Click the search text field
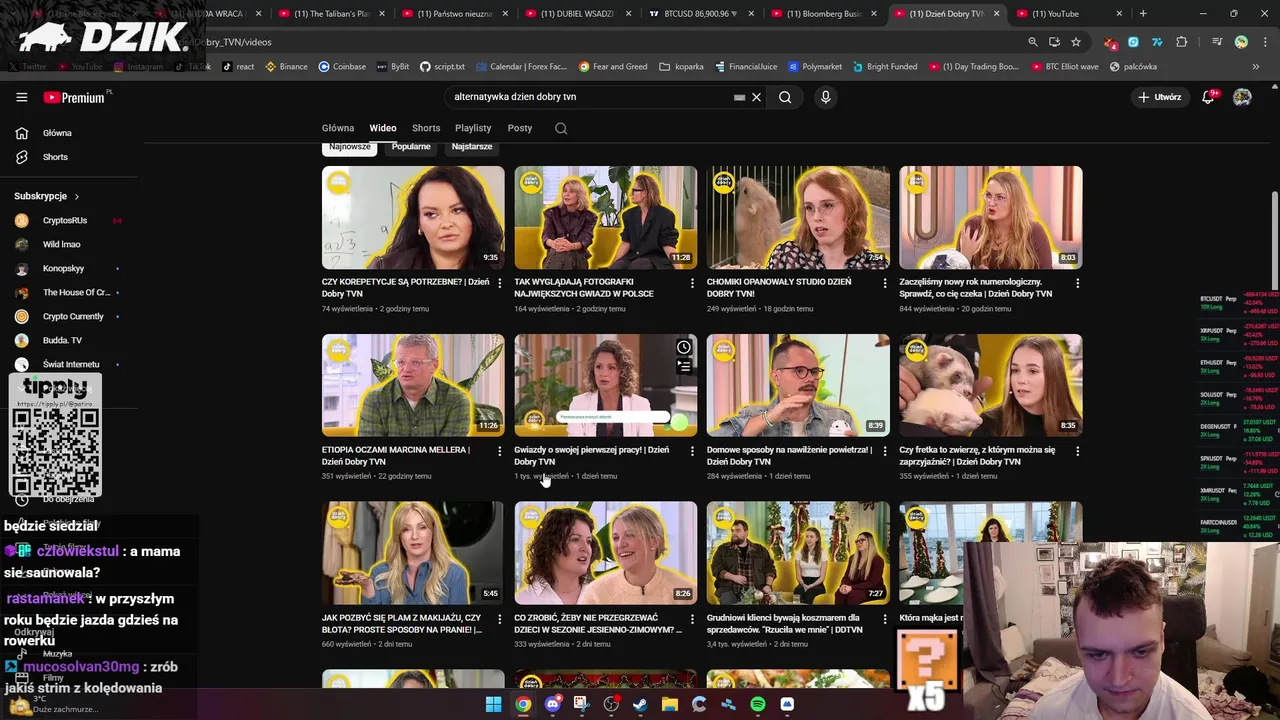 [x=590, y=97]
